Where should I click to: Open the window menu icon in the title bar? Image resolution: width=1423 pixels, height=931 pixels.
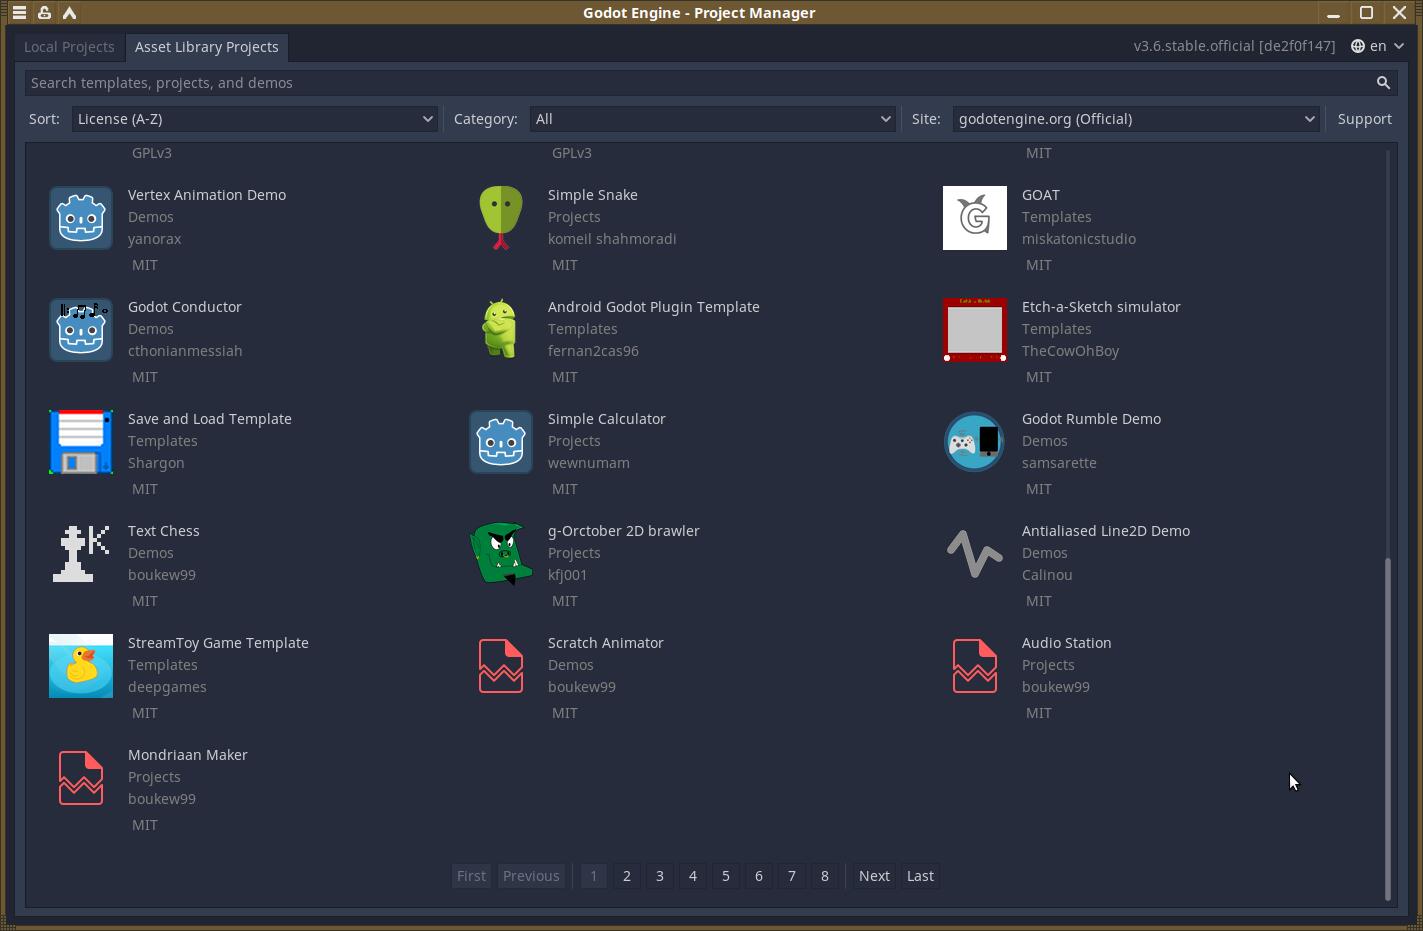pyautogui.click(x=19, y=13)
